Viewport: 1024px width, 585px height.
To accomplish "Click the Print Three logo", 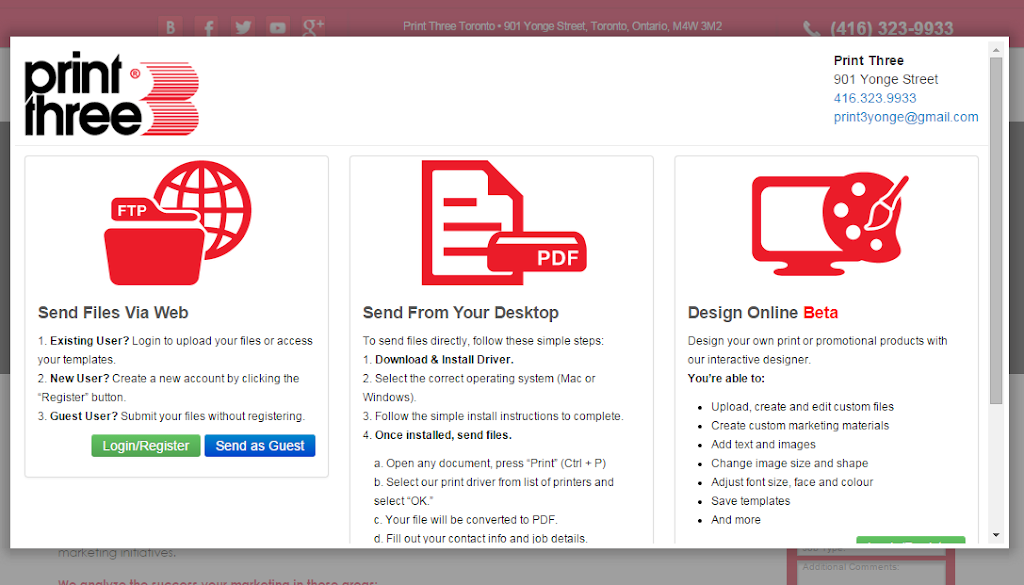I will click(x=112, y=93).
